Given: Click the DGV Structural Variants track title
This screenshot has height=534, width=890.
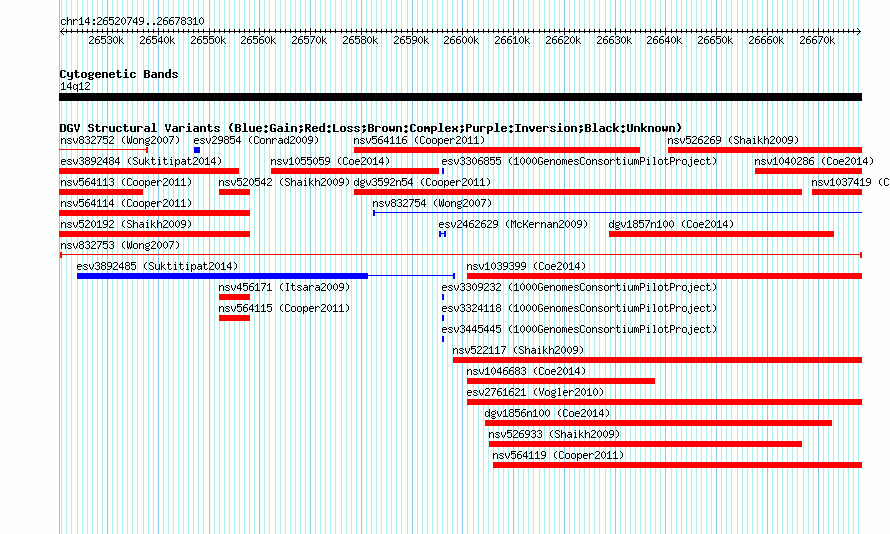Looking at the screenshot, I should (x=370, y=128).
